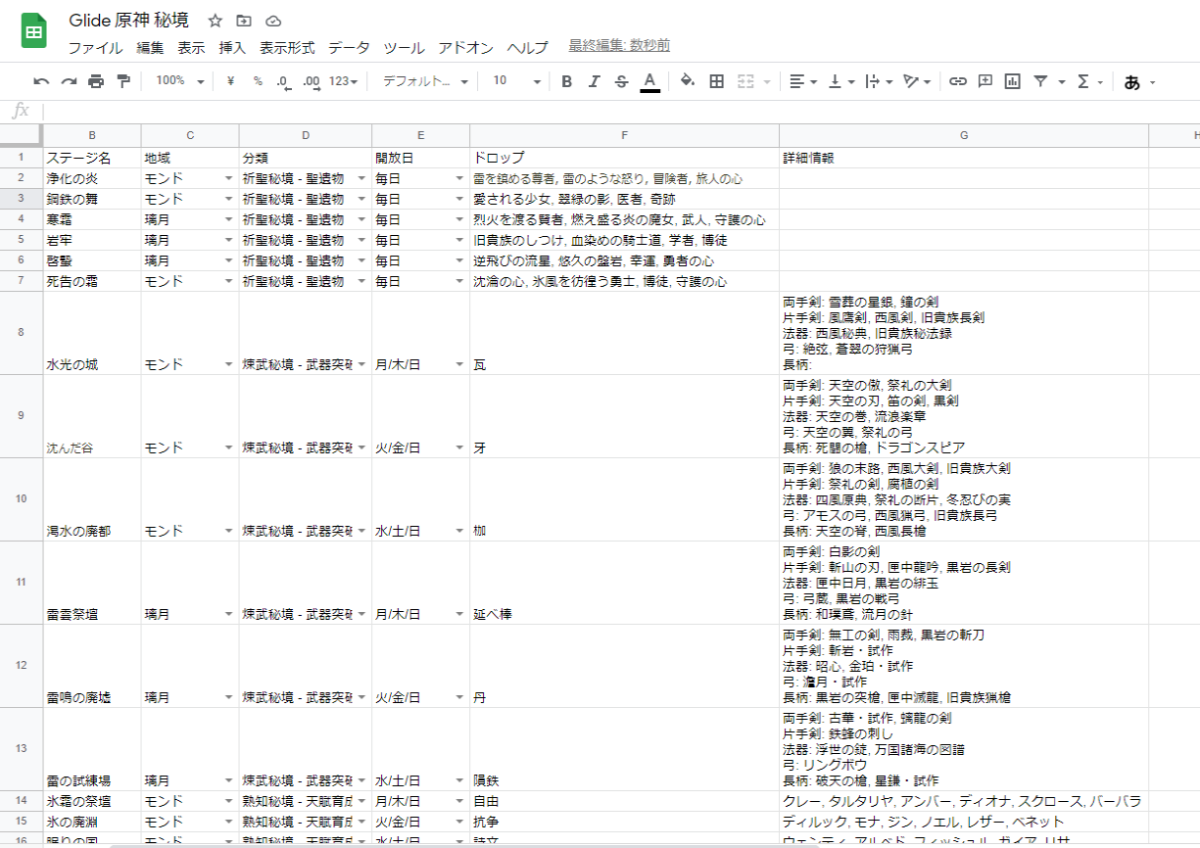Open the 表示 menu
Image resolution: width=1200 pixels, height=848 pixels.
(191, 47)
